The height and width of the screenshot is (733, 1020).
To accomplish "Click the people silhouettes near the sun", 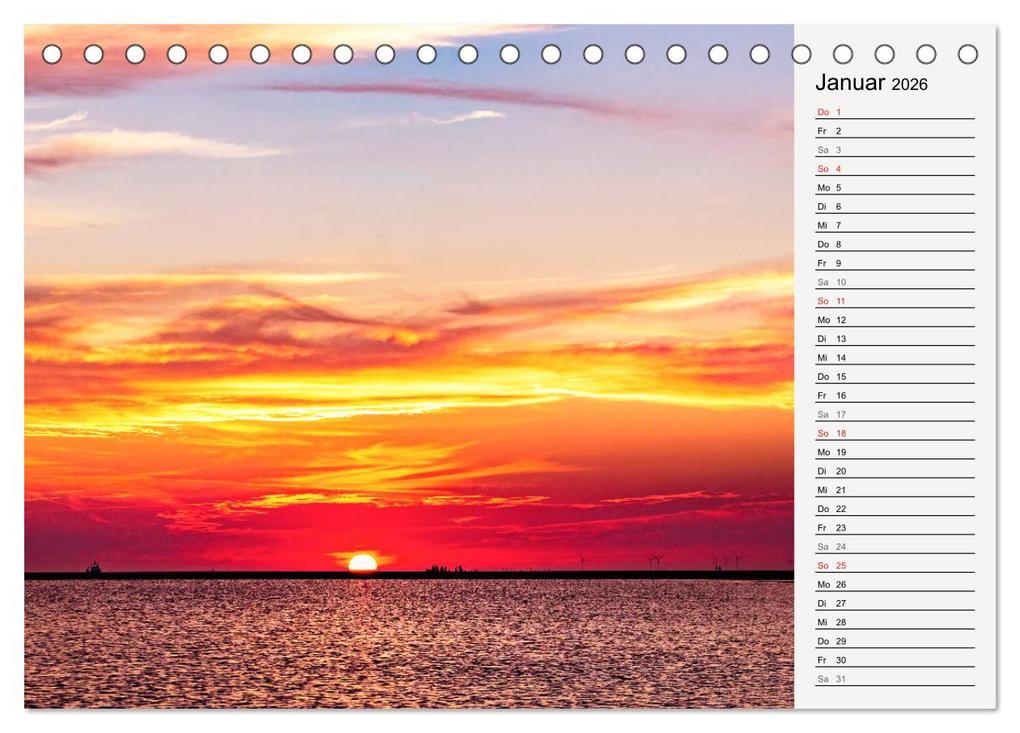I will pyautogui.click(x=447, y=566).
